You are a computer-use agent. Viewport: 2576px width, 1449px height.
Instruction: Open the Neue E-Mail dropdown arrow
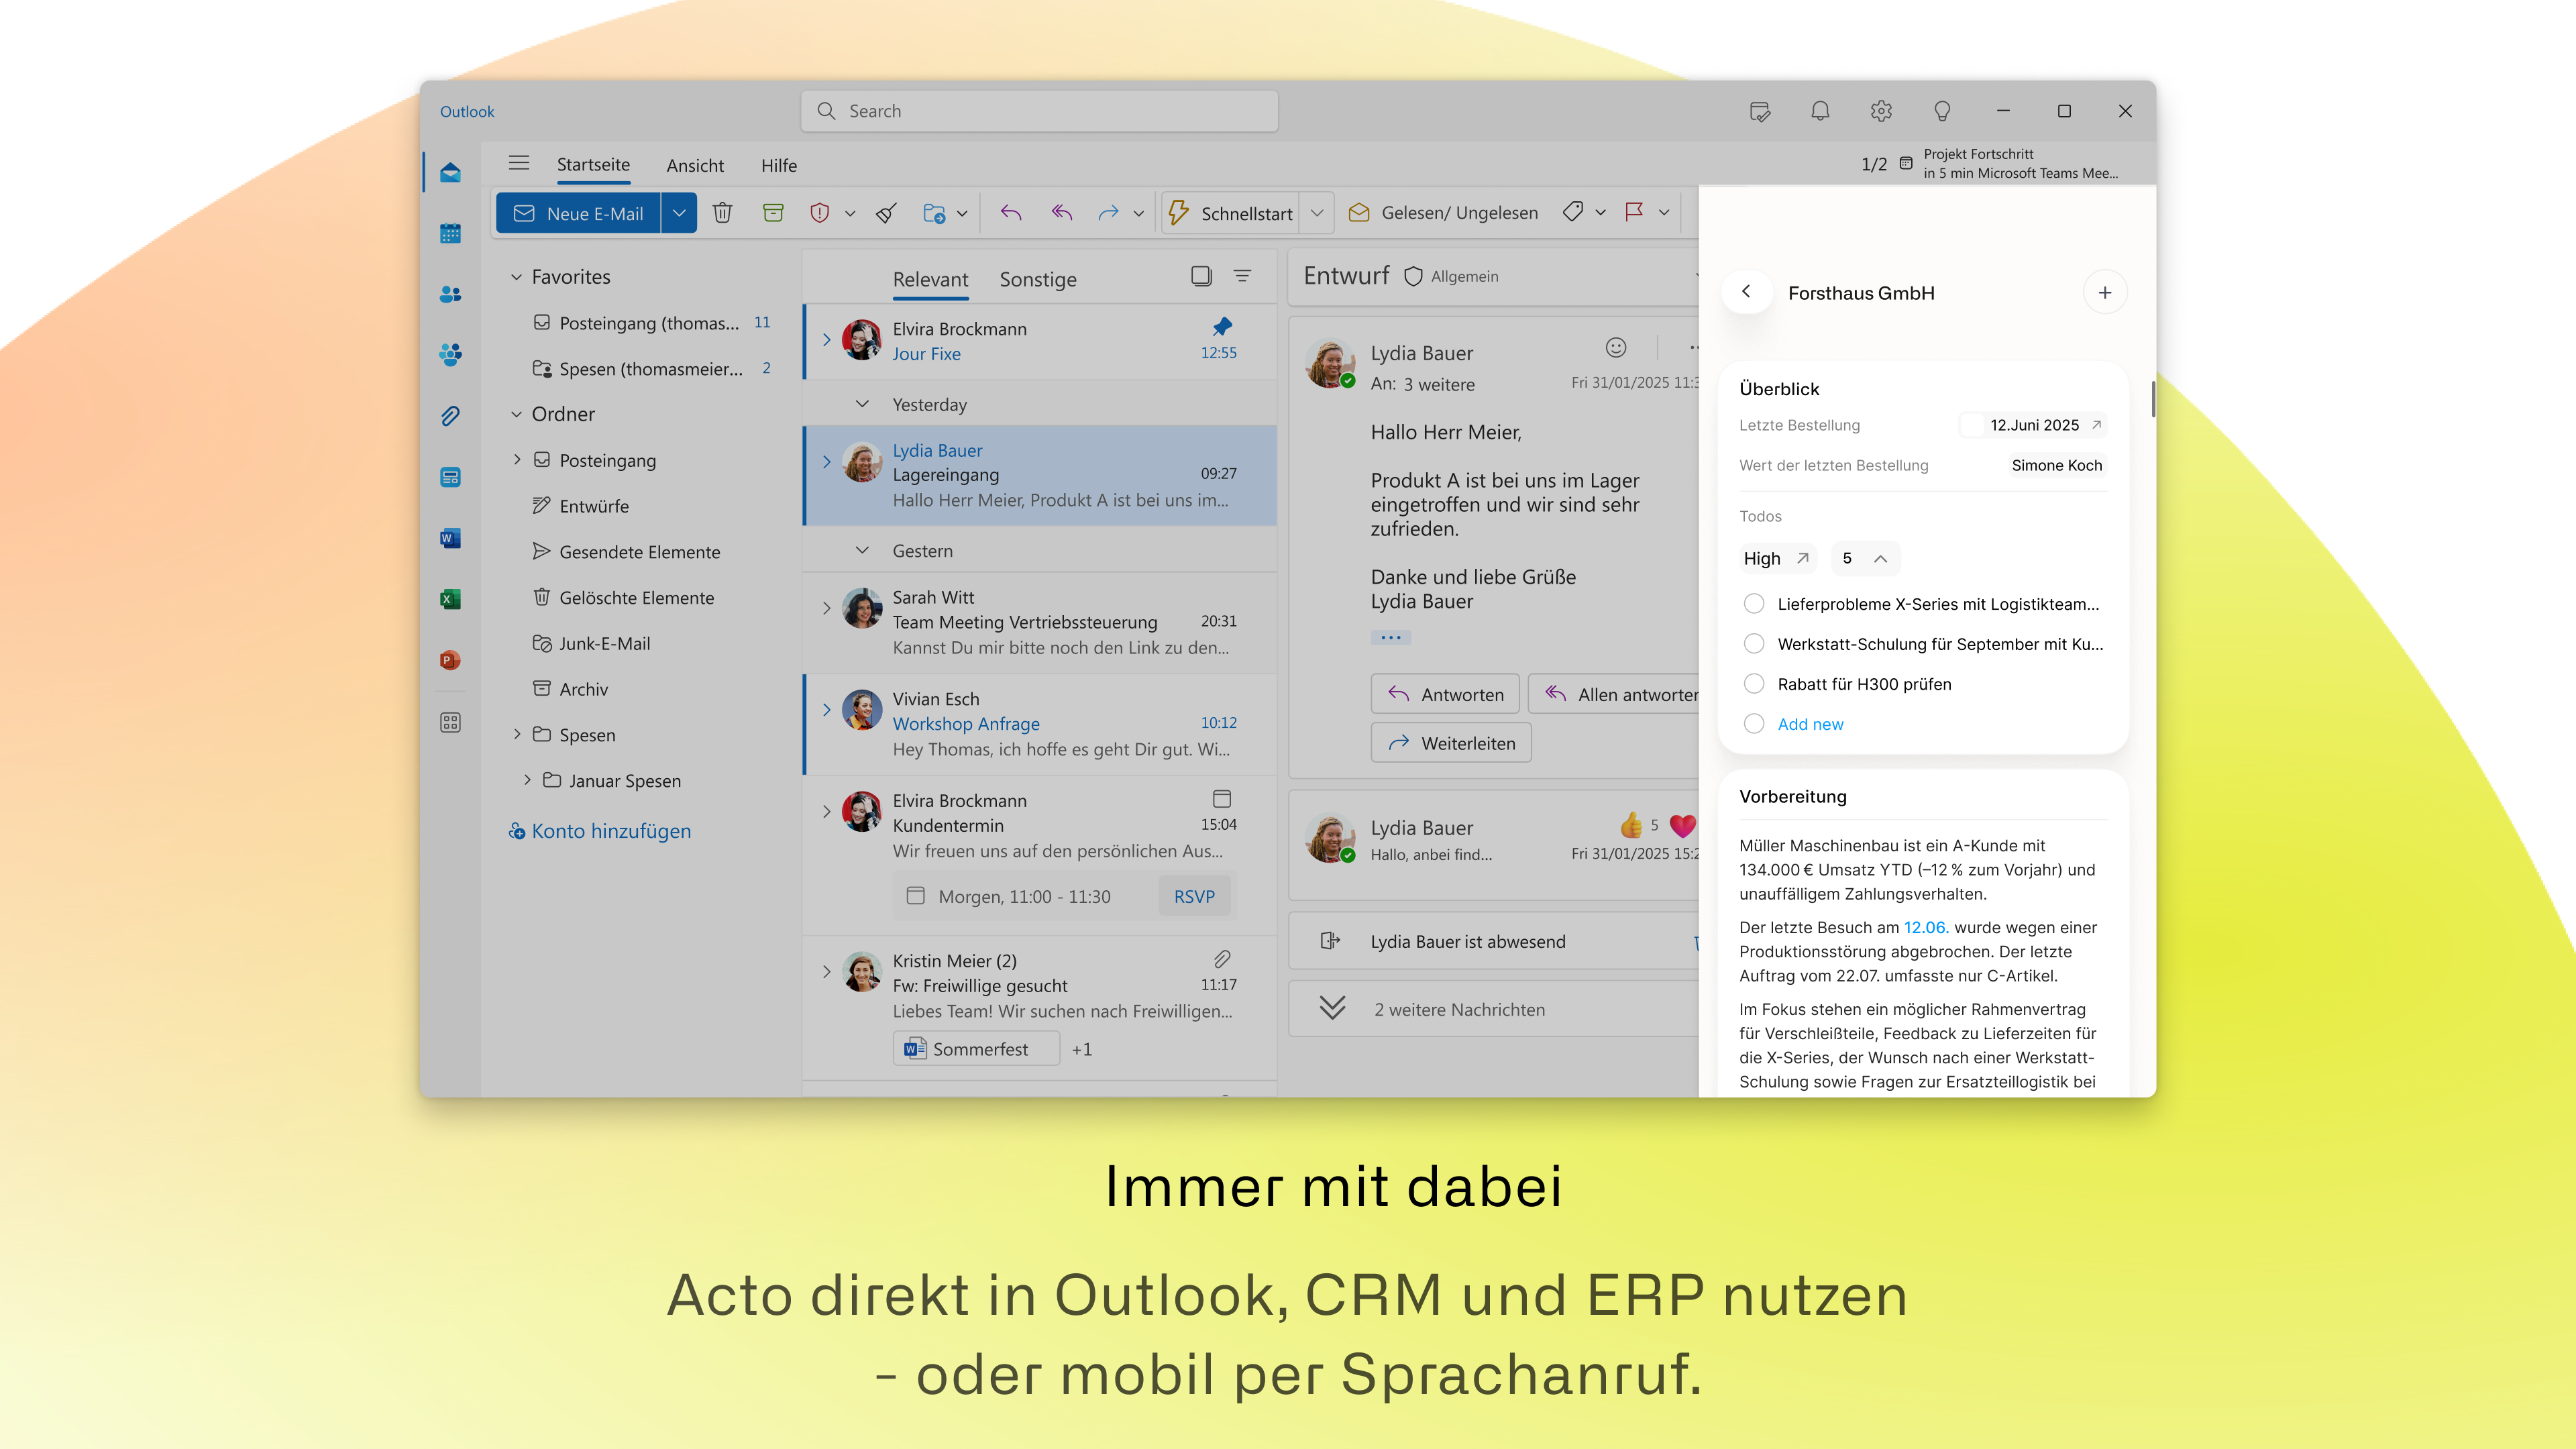679,213
